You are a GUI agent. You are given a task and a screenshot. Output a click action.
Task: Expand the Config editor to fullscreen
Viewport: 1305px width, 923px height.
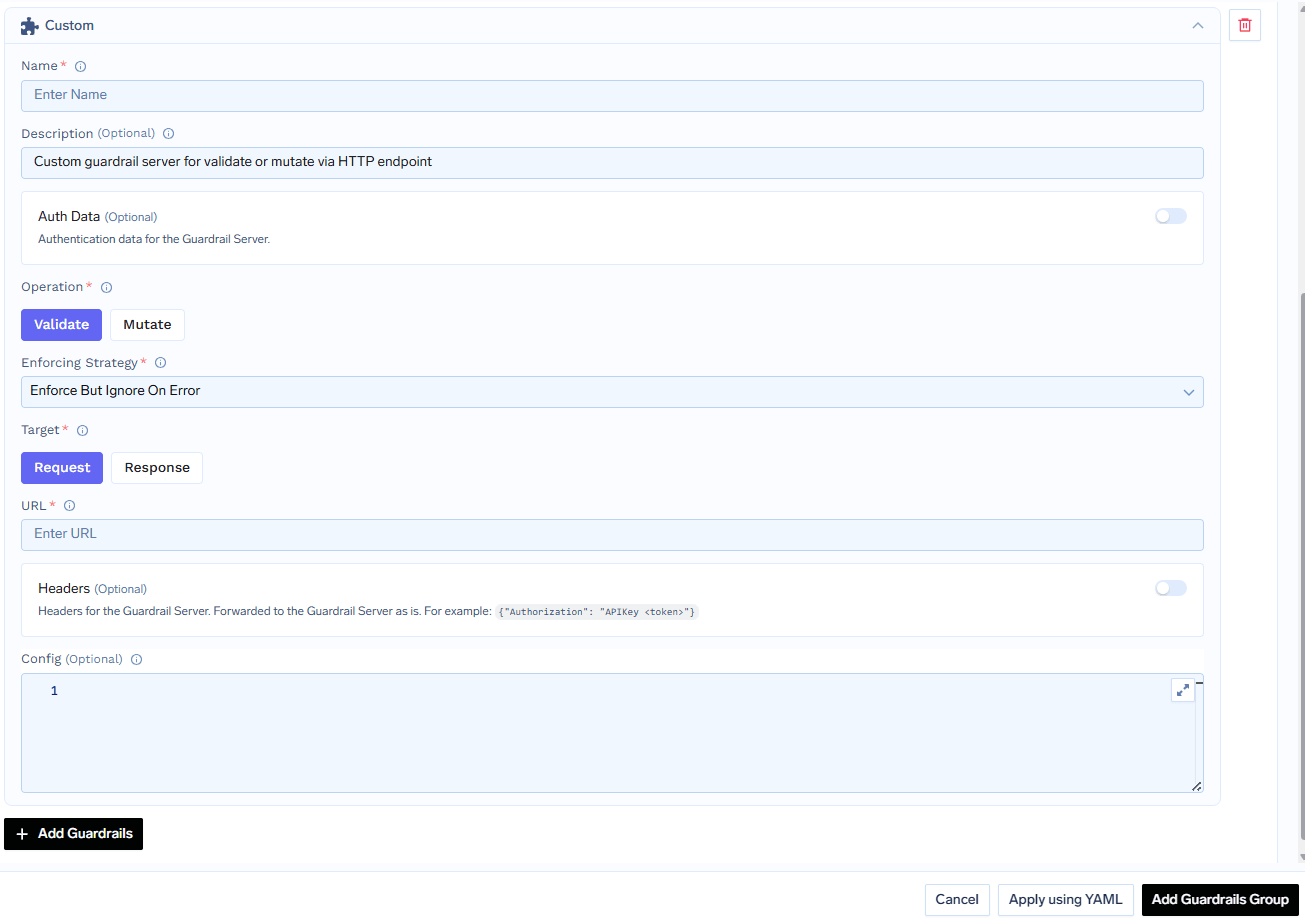pos(1183,690)
